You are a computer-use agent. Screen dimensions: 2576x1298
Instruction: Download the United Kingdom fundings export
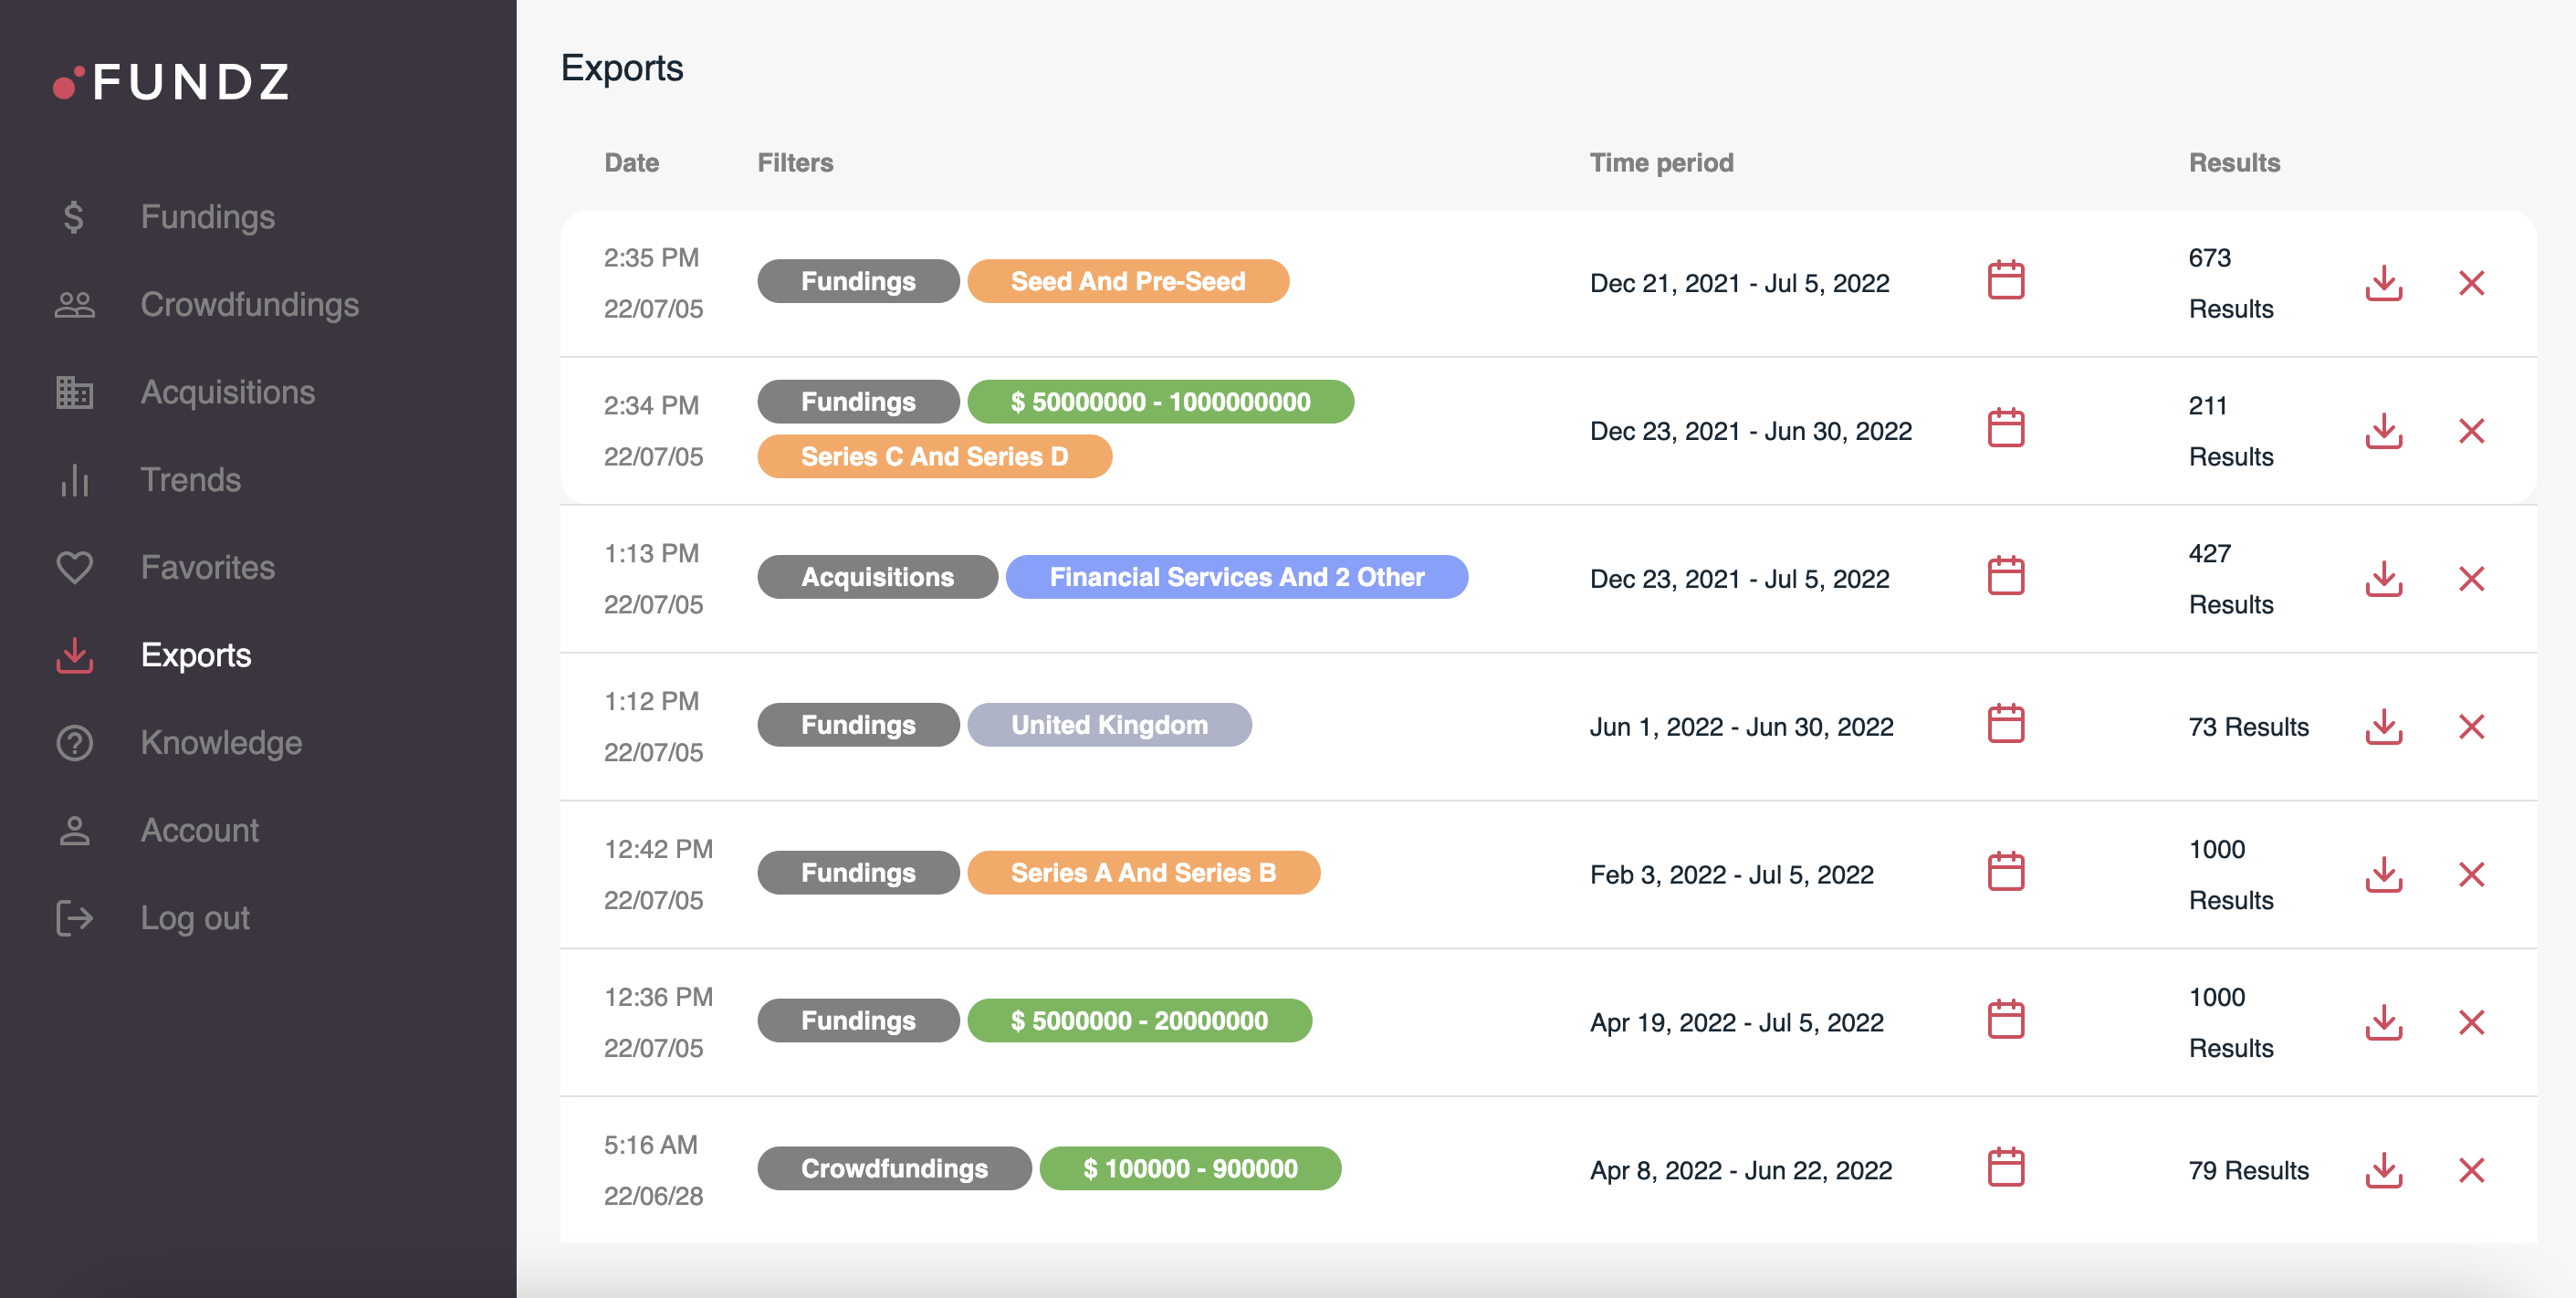click(x=2383, y=727)
